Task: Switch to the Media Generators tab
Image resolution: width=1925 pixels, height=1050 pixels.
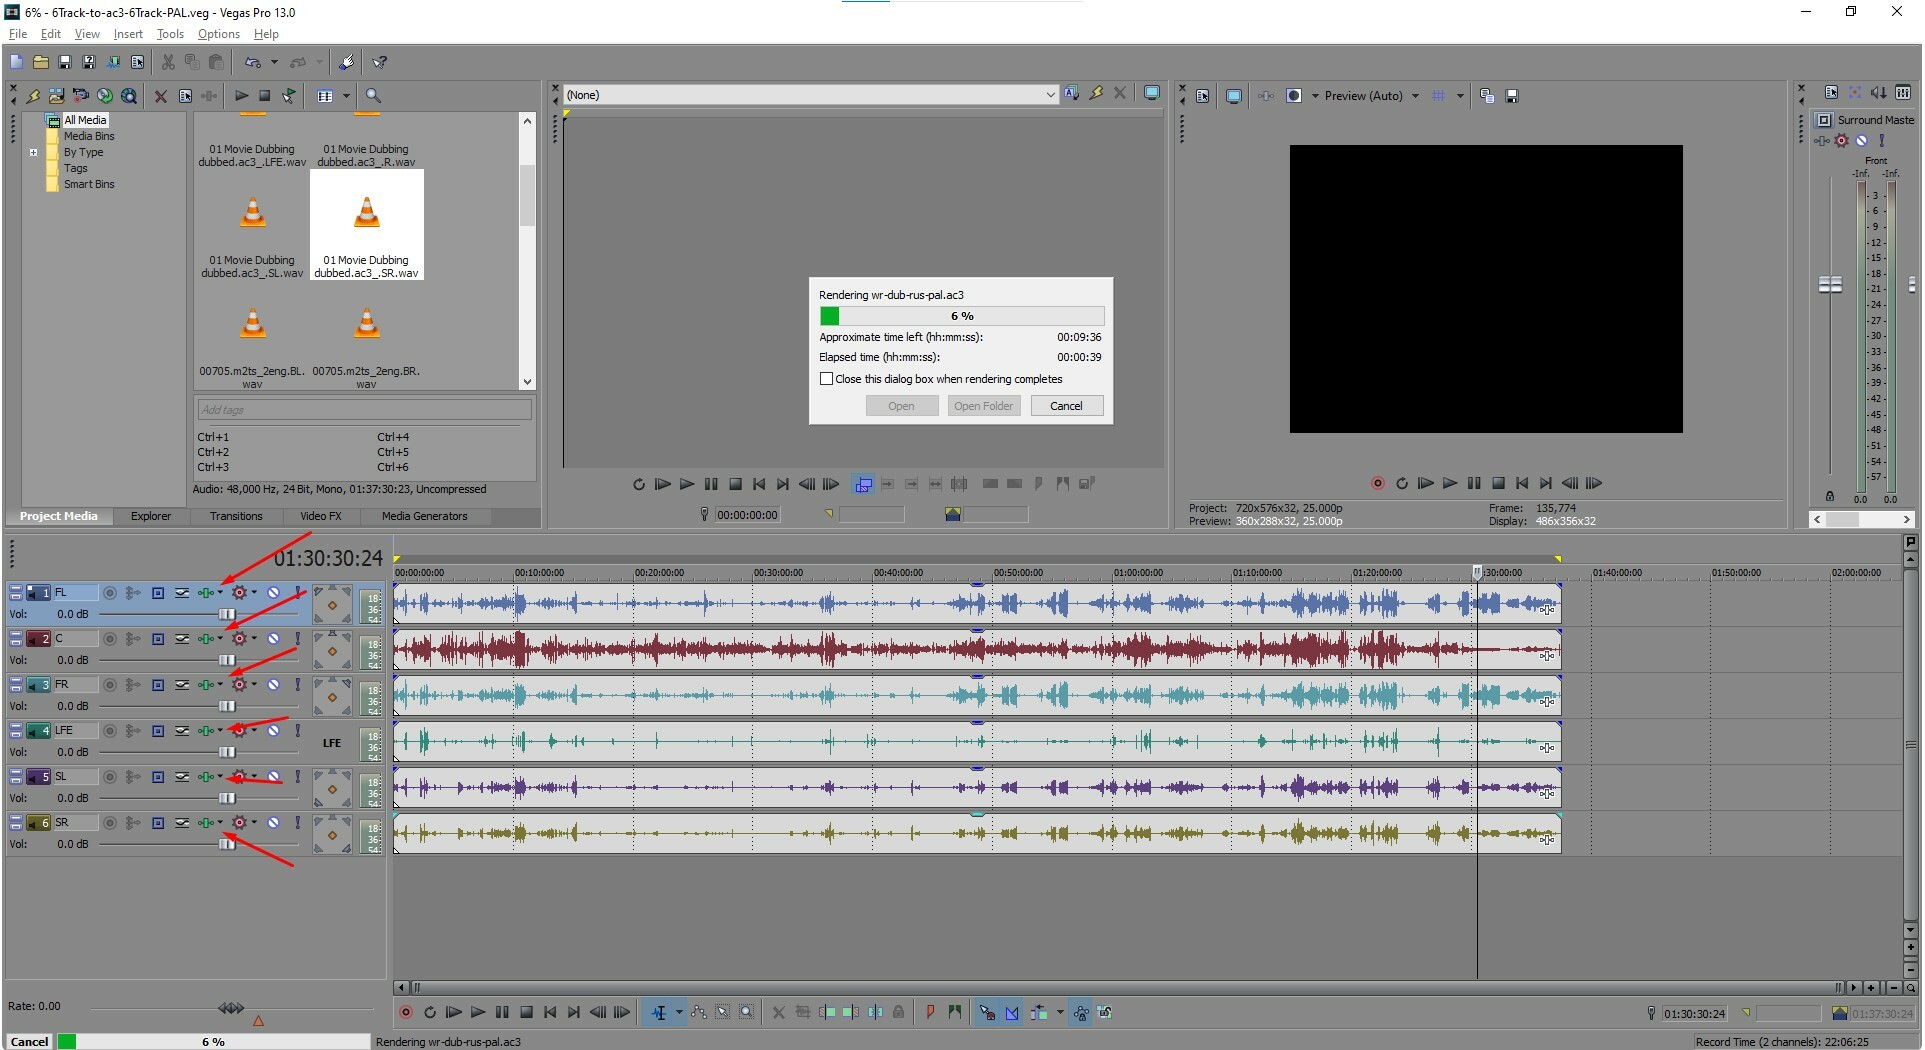Action: (x=424, y=516)
